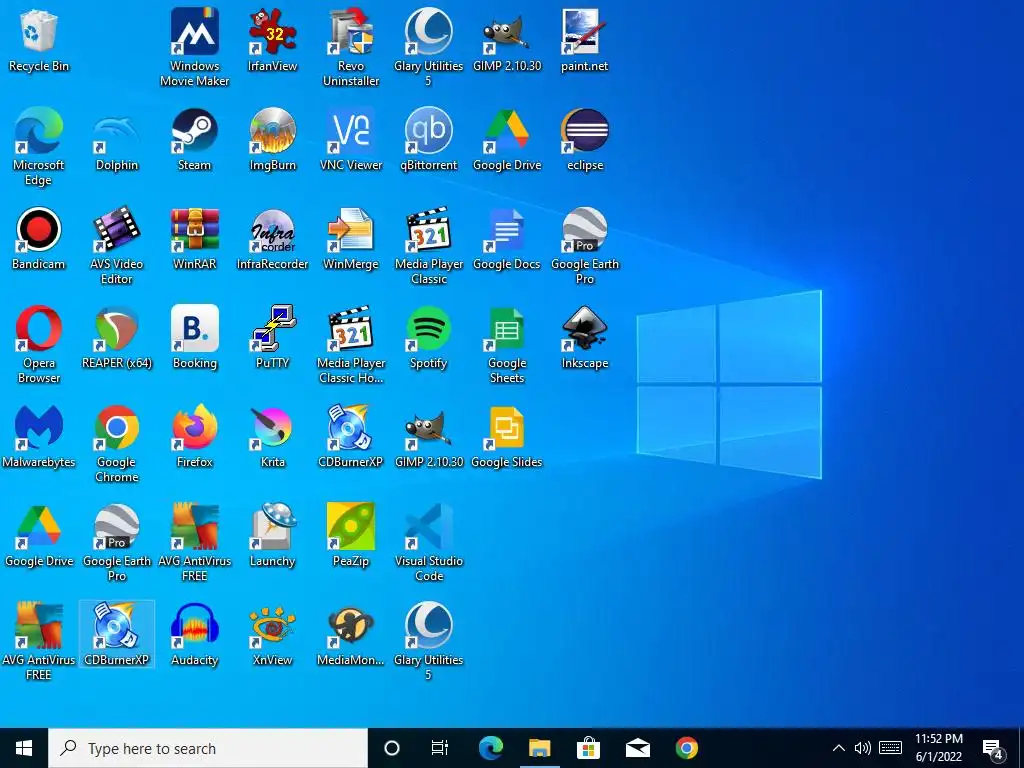Open the Recycle Bin desktop icon
This screenshot has width=1024, height=768.
click(39, 40)
